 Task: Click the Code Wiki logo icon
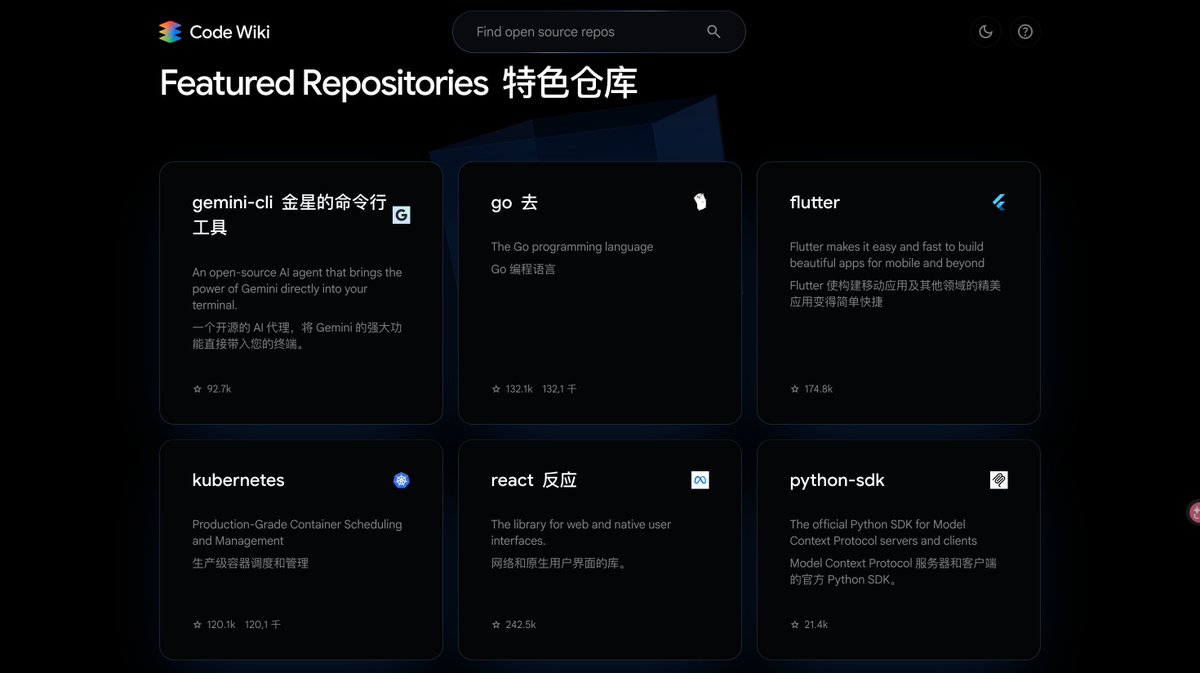pos(170,32)
